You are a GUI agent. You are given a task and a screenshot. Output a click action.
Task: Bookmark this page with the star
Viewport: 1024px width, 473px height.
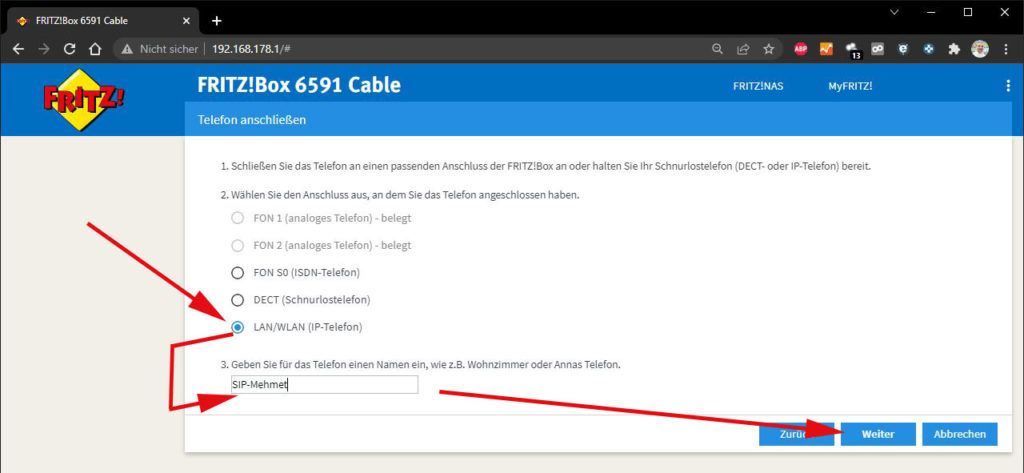tap(769, 49)
